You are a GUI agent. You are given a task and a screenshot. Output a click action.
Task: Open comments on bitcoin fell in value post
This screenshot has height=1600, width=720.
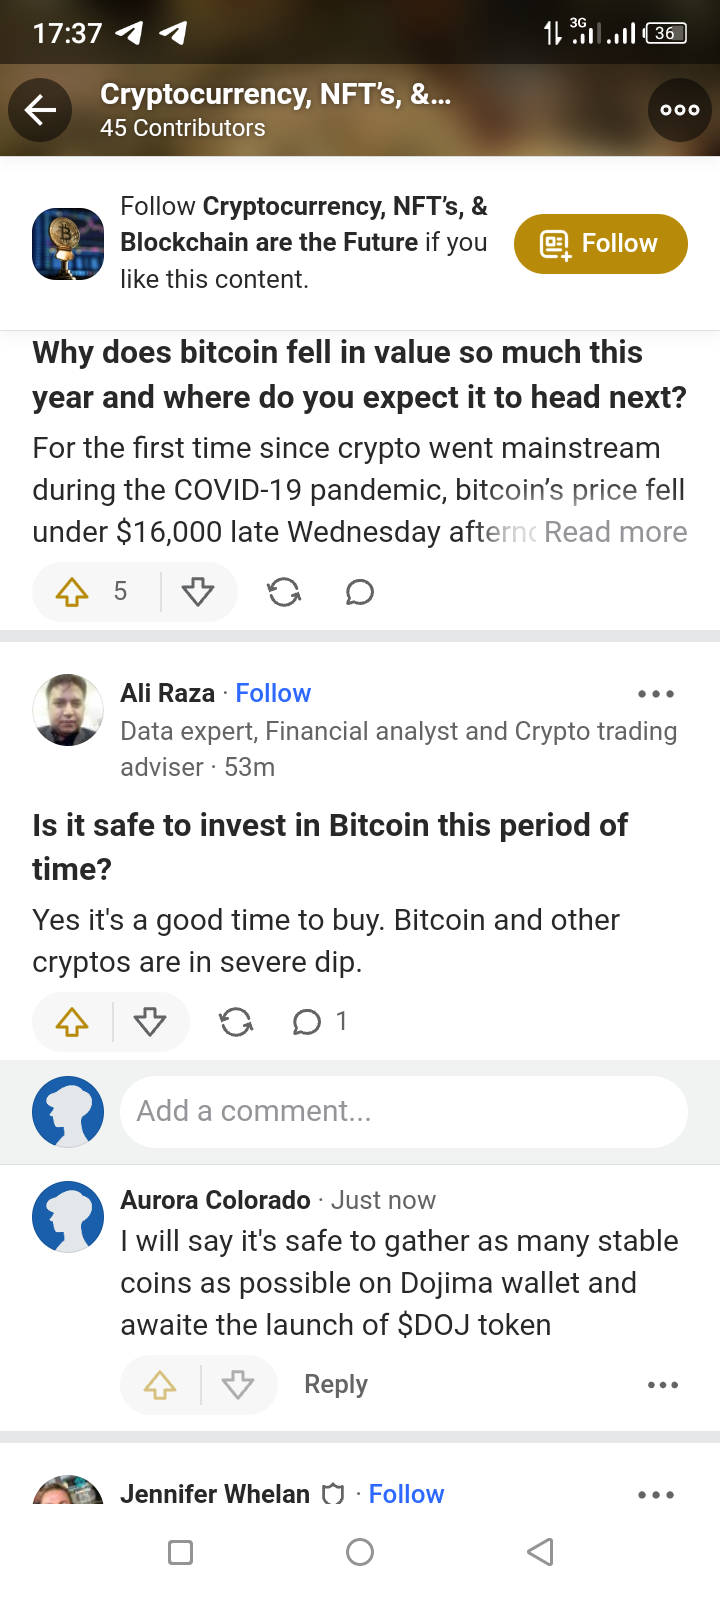[x=359, y=592]
